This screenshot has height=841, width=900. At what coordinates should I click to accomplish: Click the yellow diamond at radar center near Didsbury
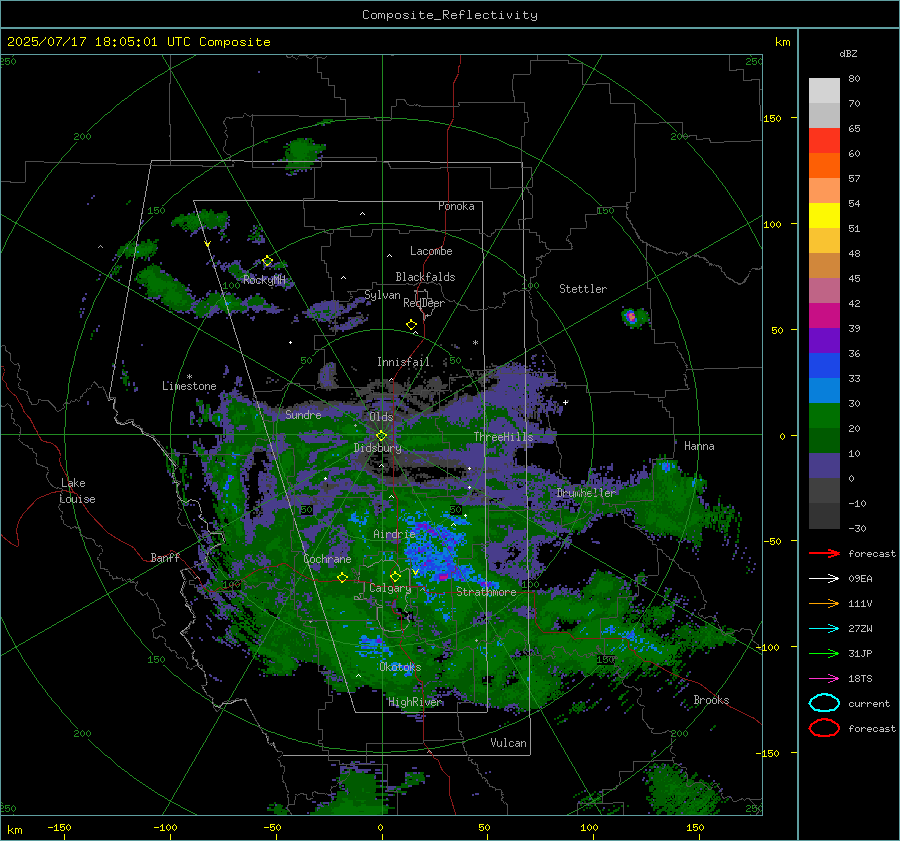[x=381, y=436]
